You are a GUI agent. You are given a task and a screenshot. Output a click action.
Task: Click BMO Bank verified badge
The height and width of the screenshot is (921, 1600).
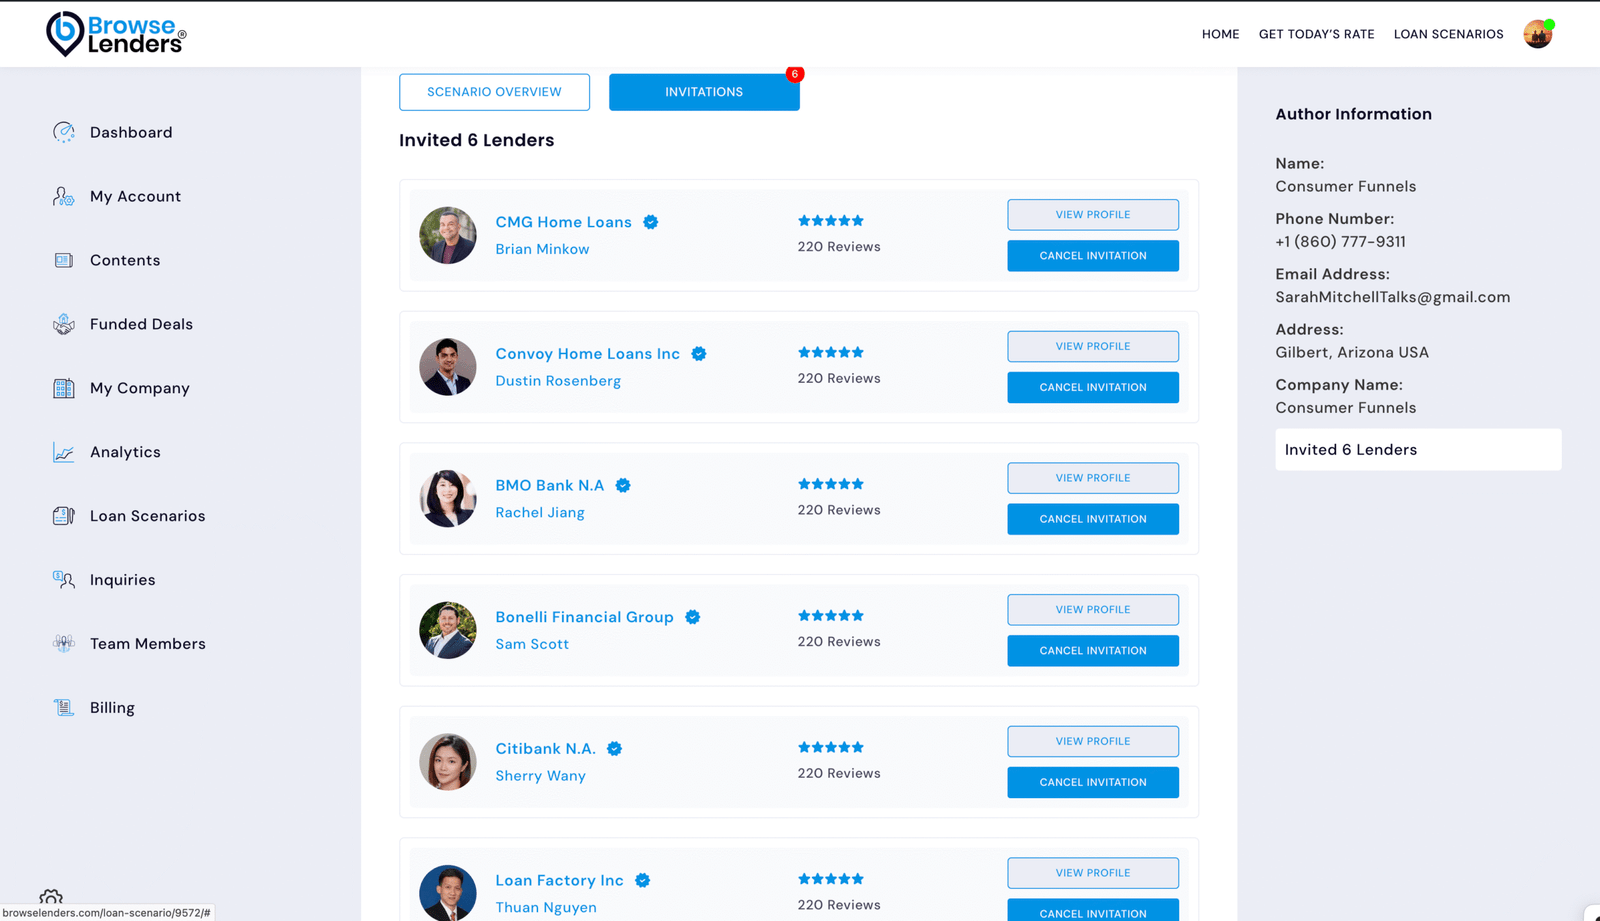(623, 485)
